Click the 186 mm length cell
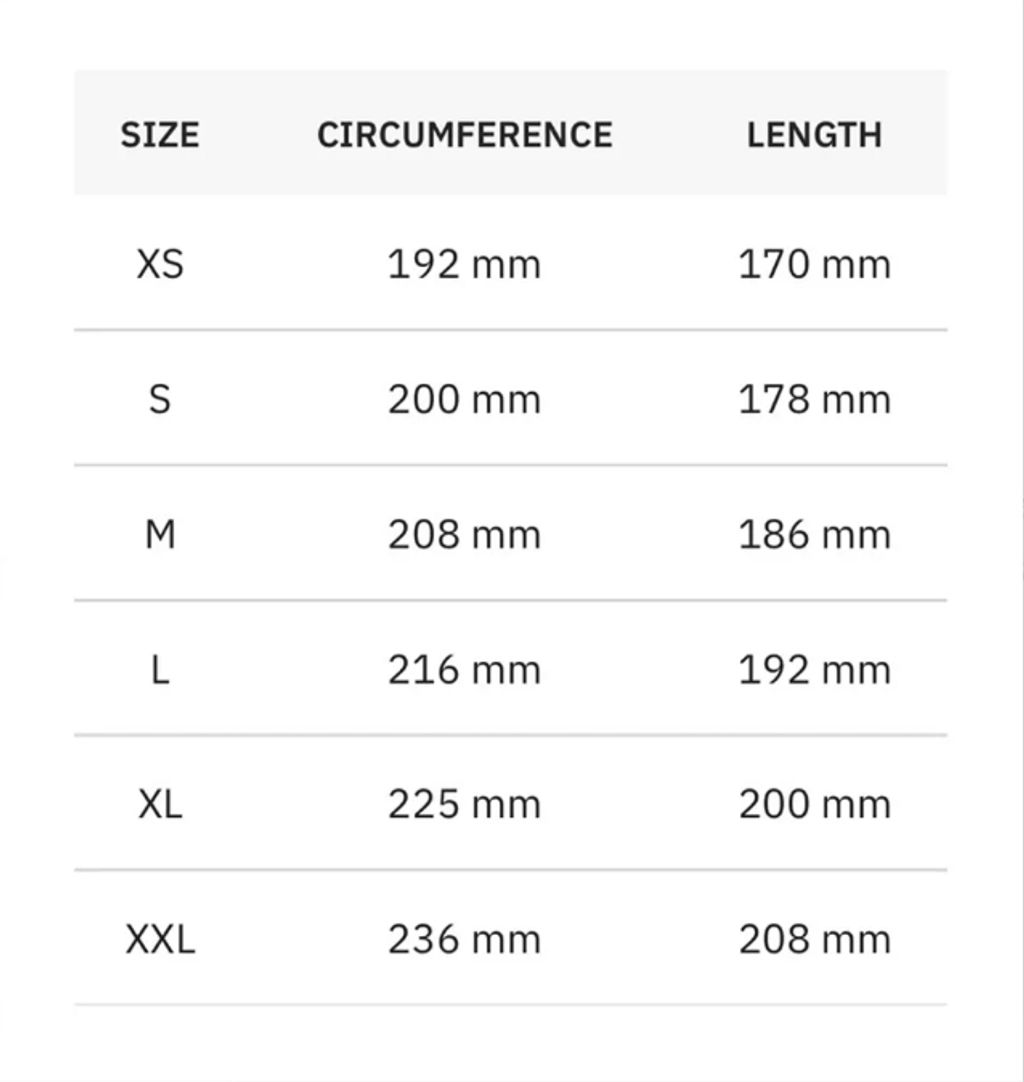This screenshot has width=1024, height=1082. click(x=814, y=534)
